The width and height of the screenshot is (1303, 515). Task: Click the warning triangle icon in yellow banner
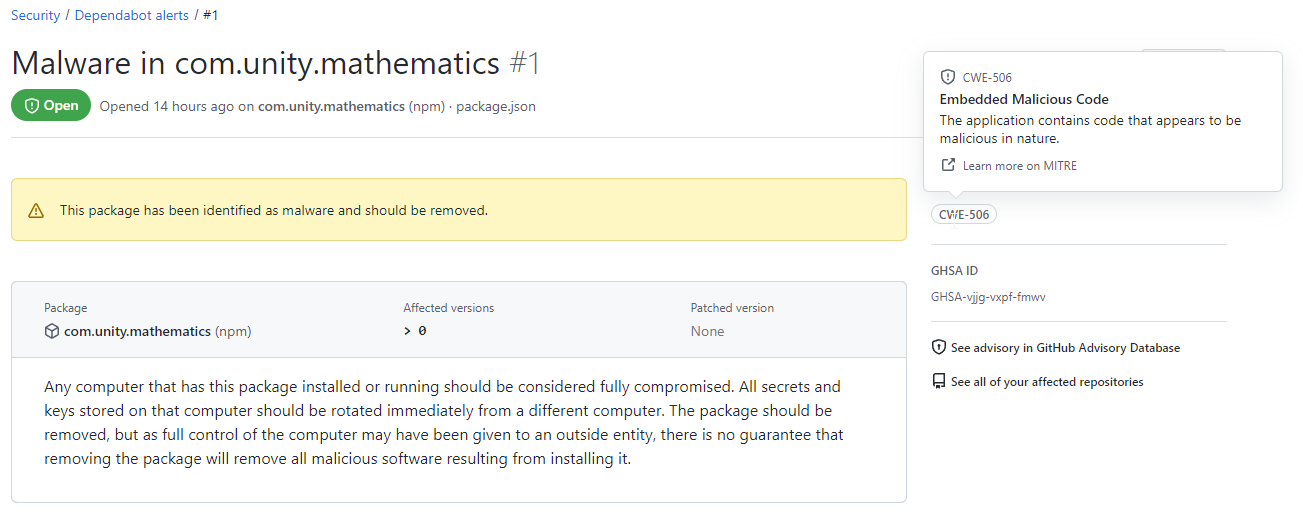[x=36, y=211]
